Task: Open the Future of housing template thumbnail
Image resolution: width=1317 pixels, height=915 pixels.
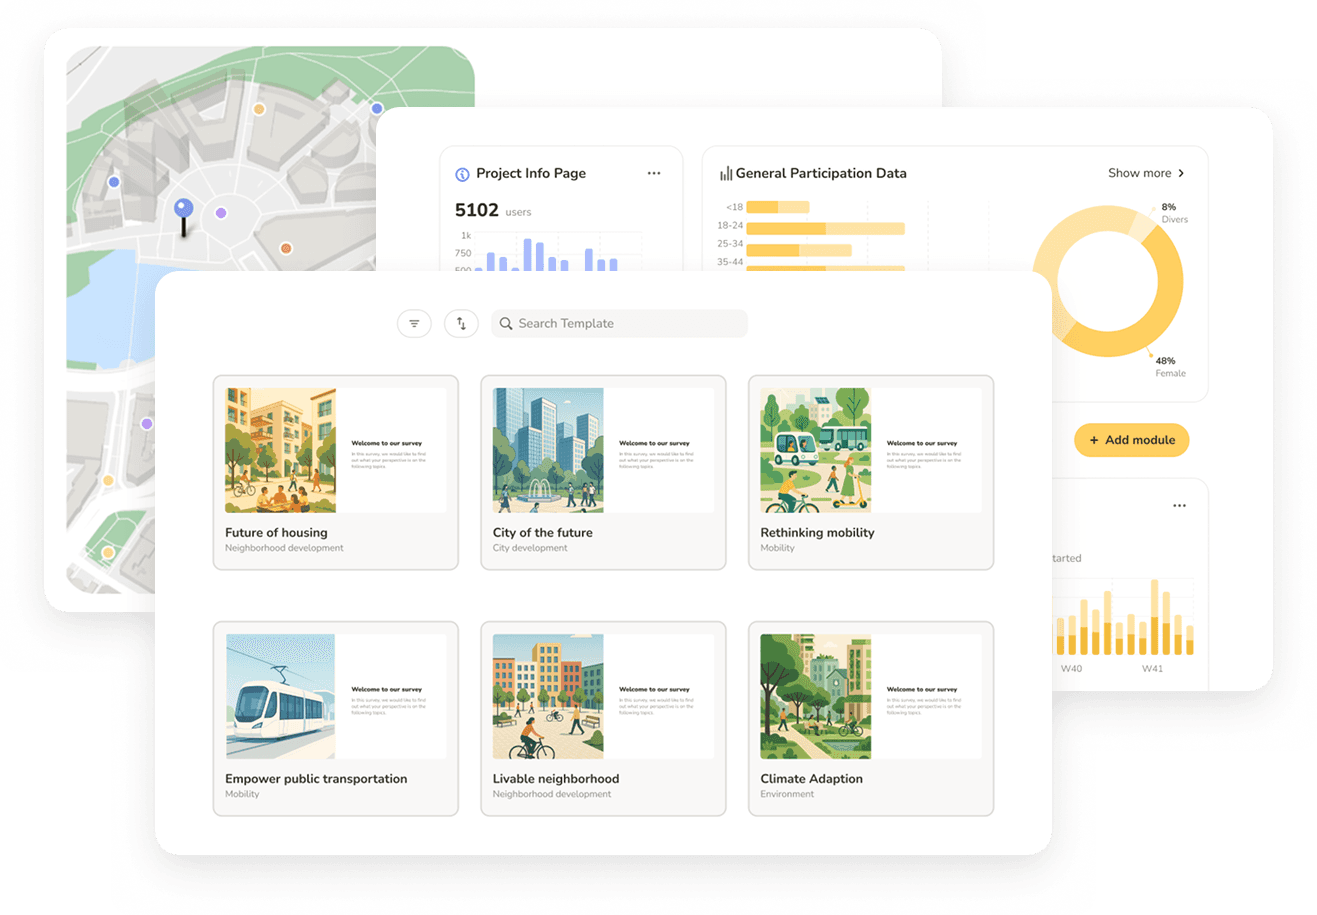Action: (x=279, y=450)
